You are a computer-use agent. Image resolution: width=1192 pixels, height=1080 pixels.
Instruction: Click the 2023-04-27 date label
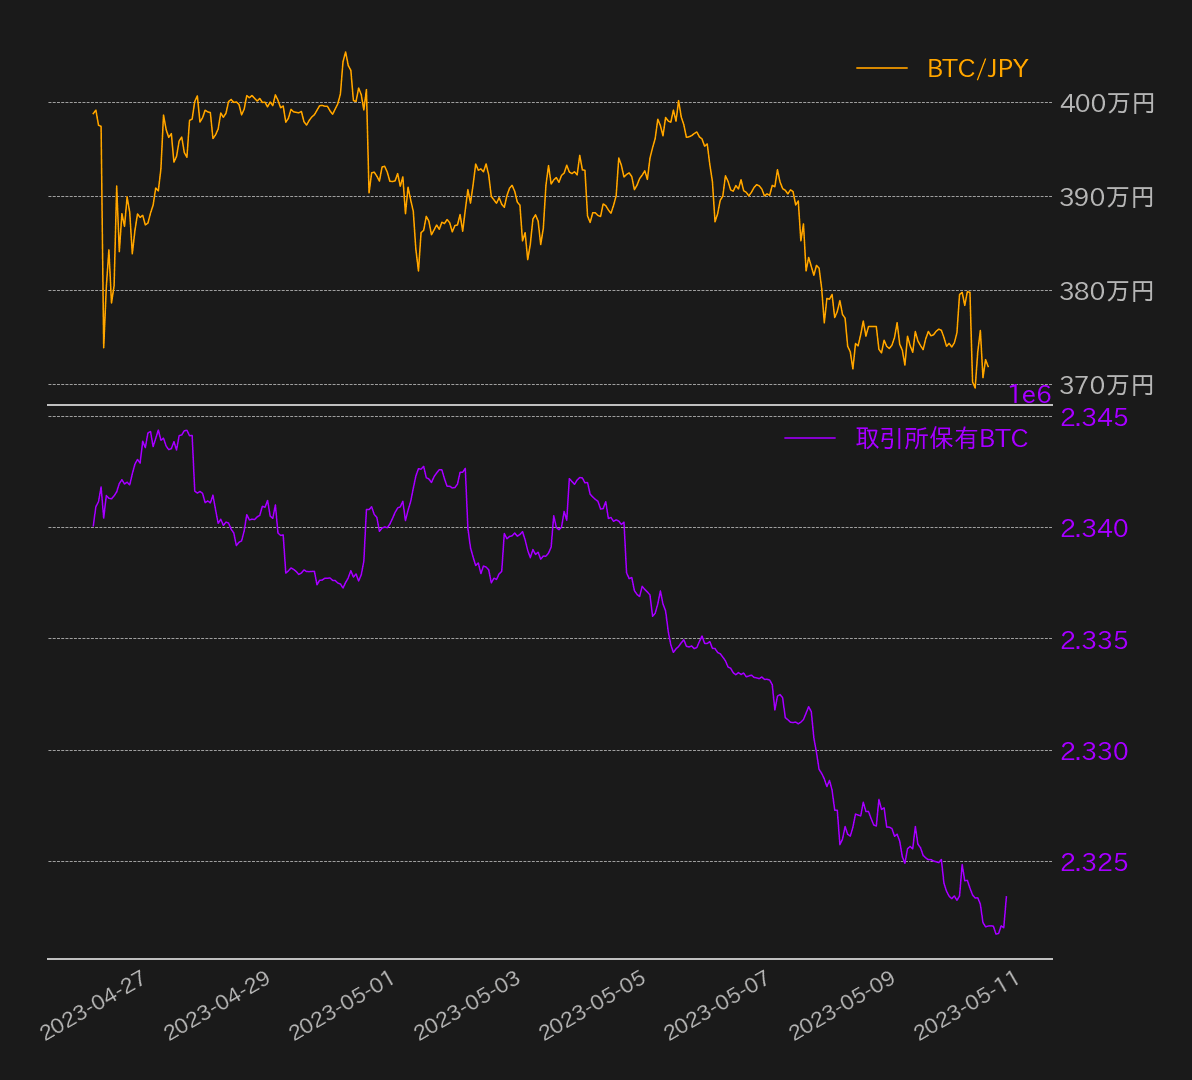pyautogui.click(x=94, y=1005)
